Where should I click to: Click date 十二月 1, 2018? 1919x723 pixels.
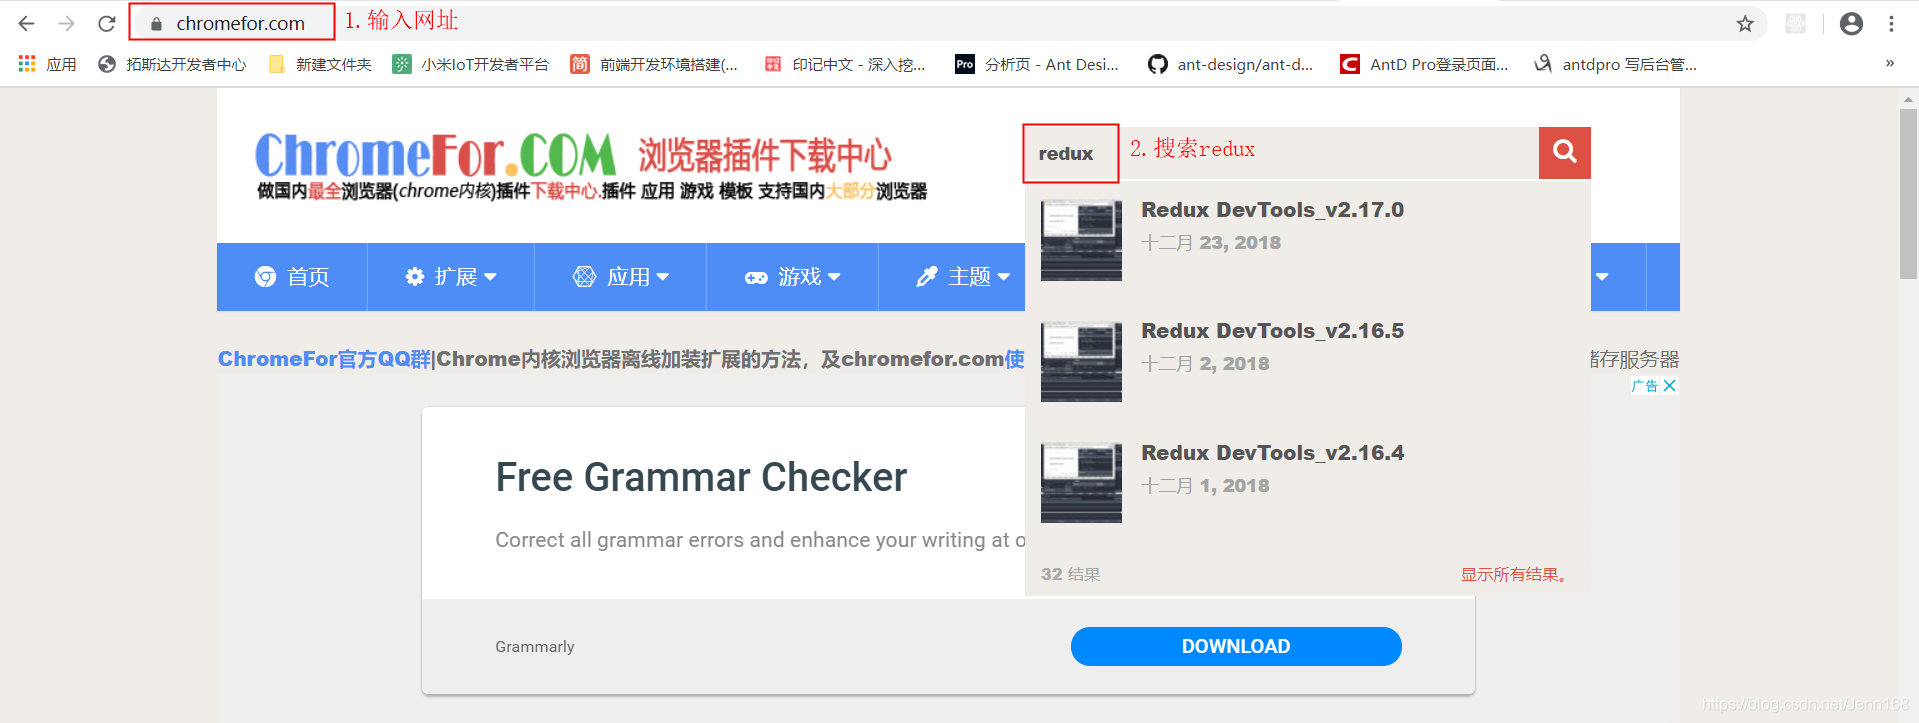tap(1205, 486)
